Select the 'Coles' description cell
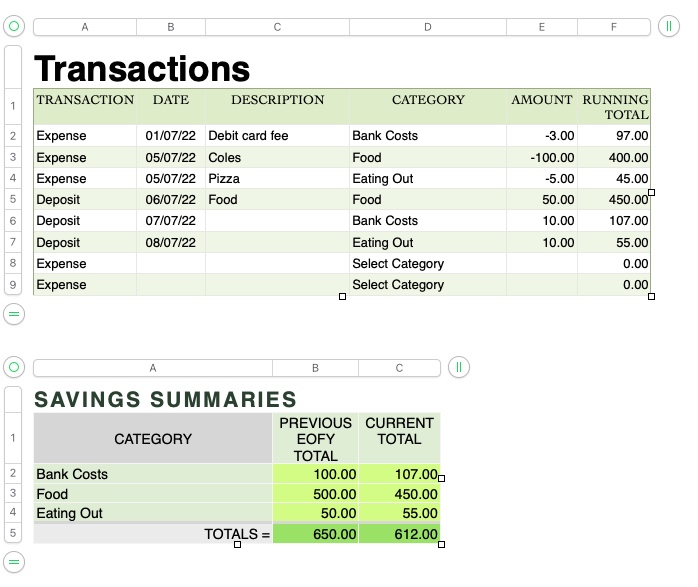 tap(277, 158)
